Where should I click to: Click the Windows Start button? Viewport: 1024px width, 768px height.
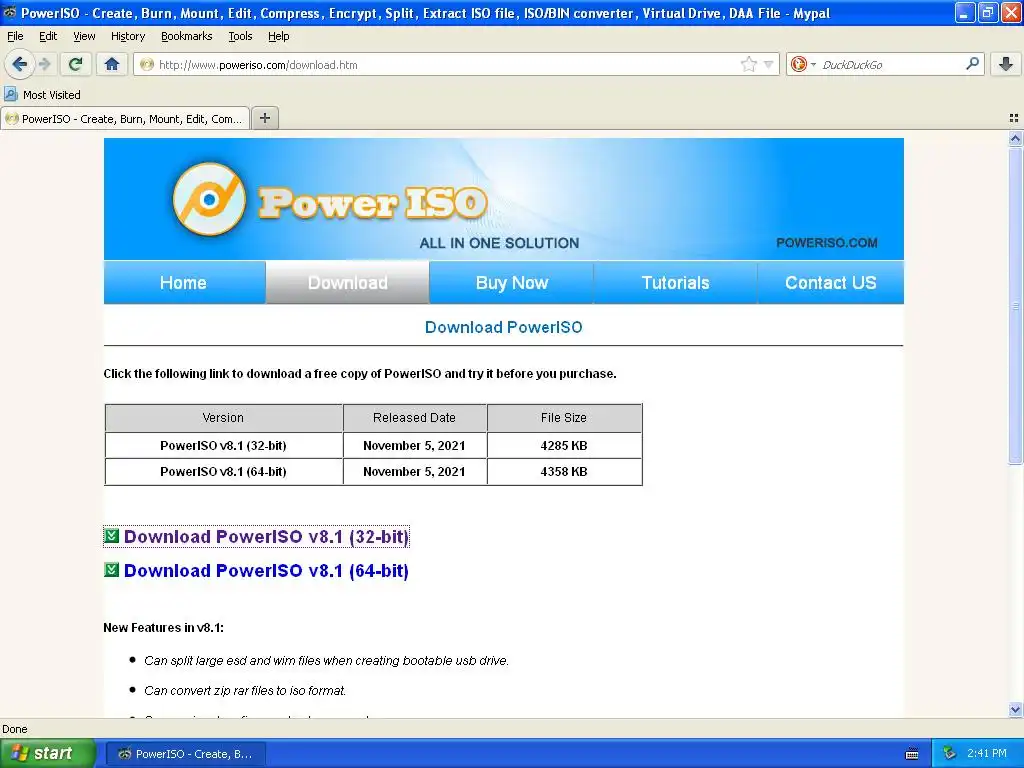47,753
